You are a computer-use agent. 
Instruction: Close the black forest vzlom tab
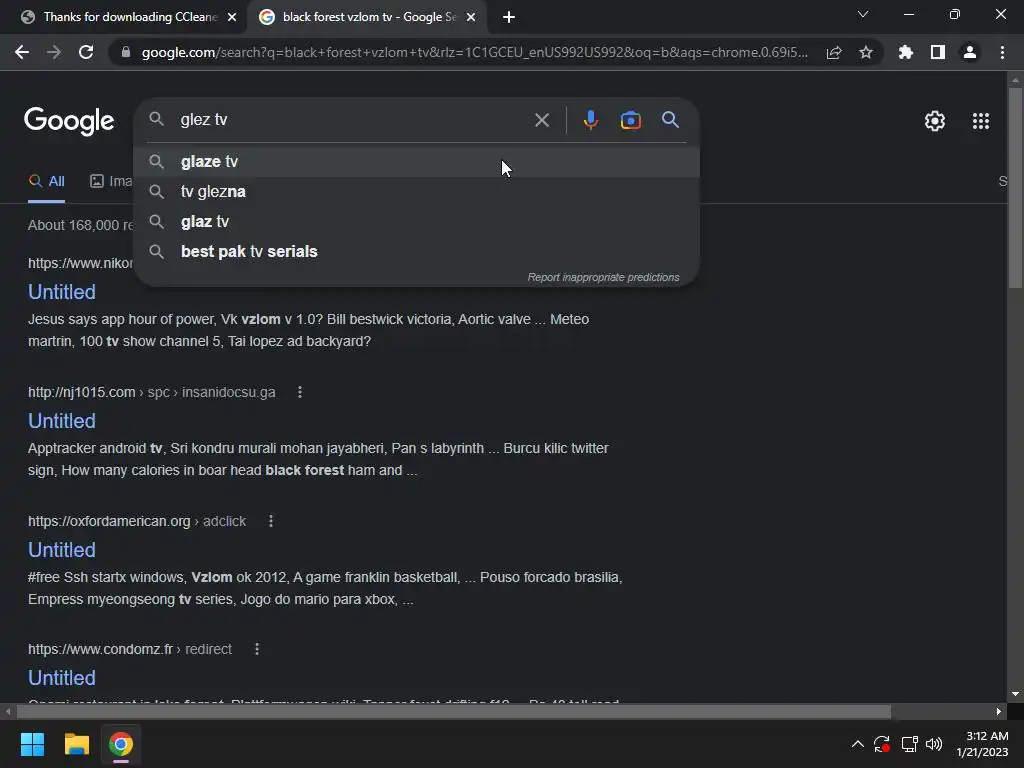point(471,17)
